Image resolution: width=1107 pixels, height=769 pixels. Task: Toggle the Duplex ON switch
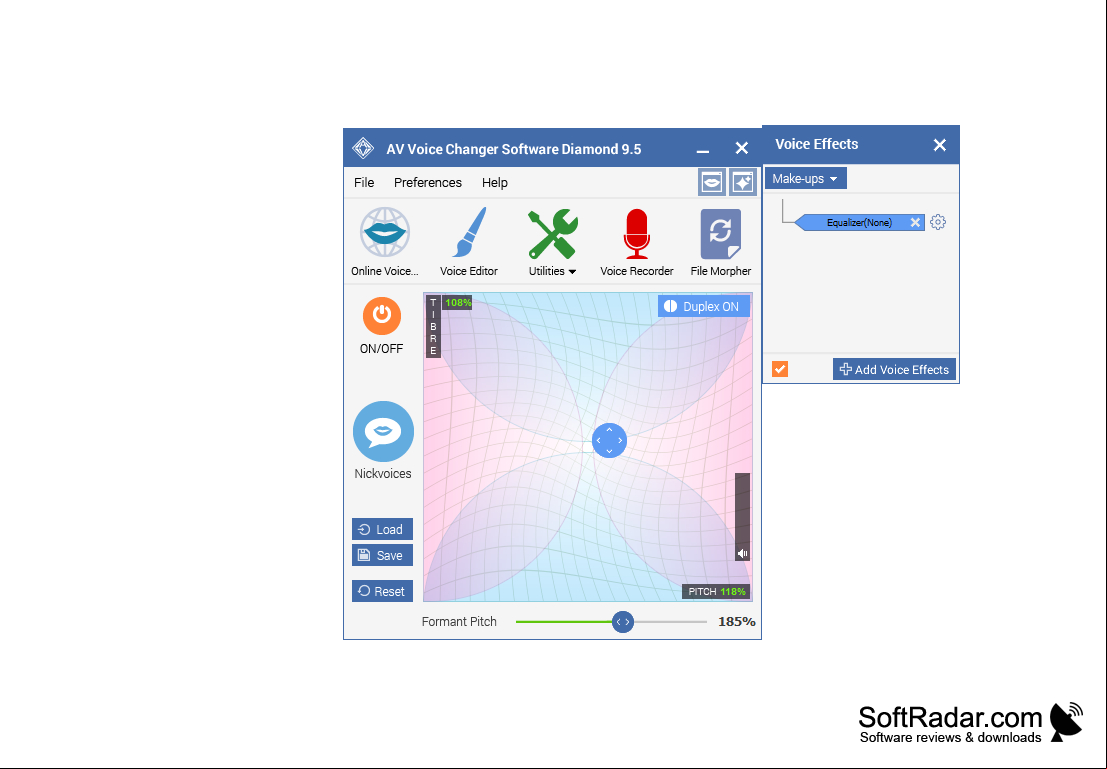tap(703, 306)
